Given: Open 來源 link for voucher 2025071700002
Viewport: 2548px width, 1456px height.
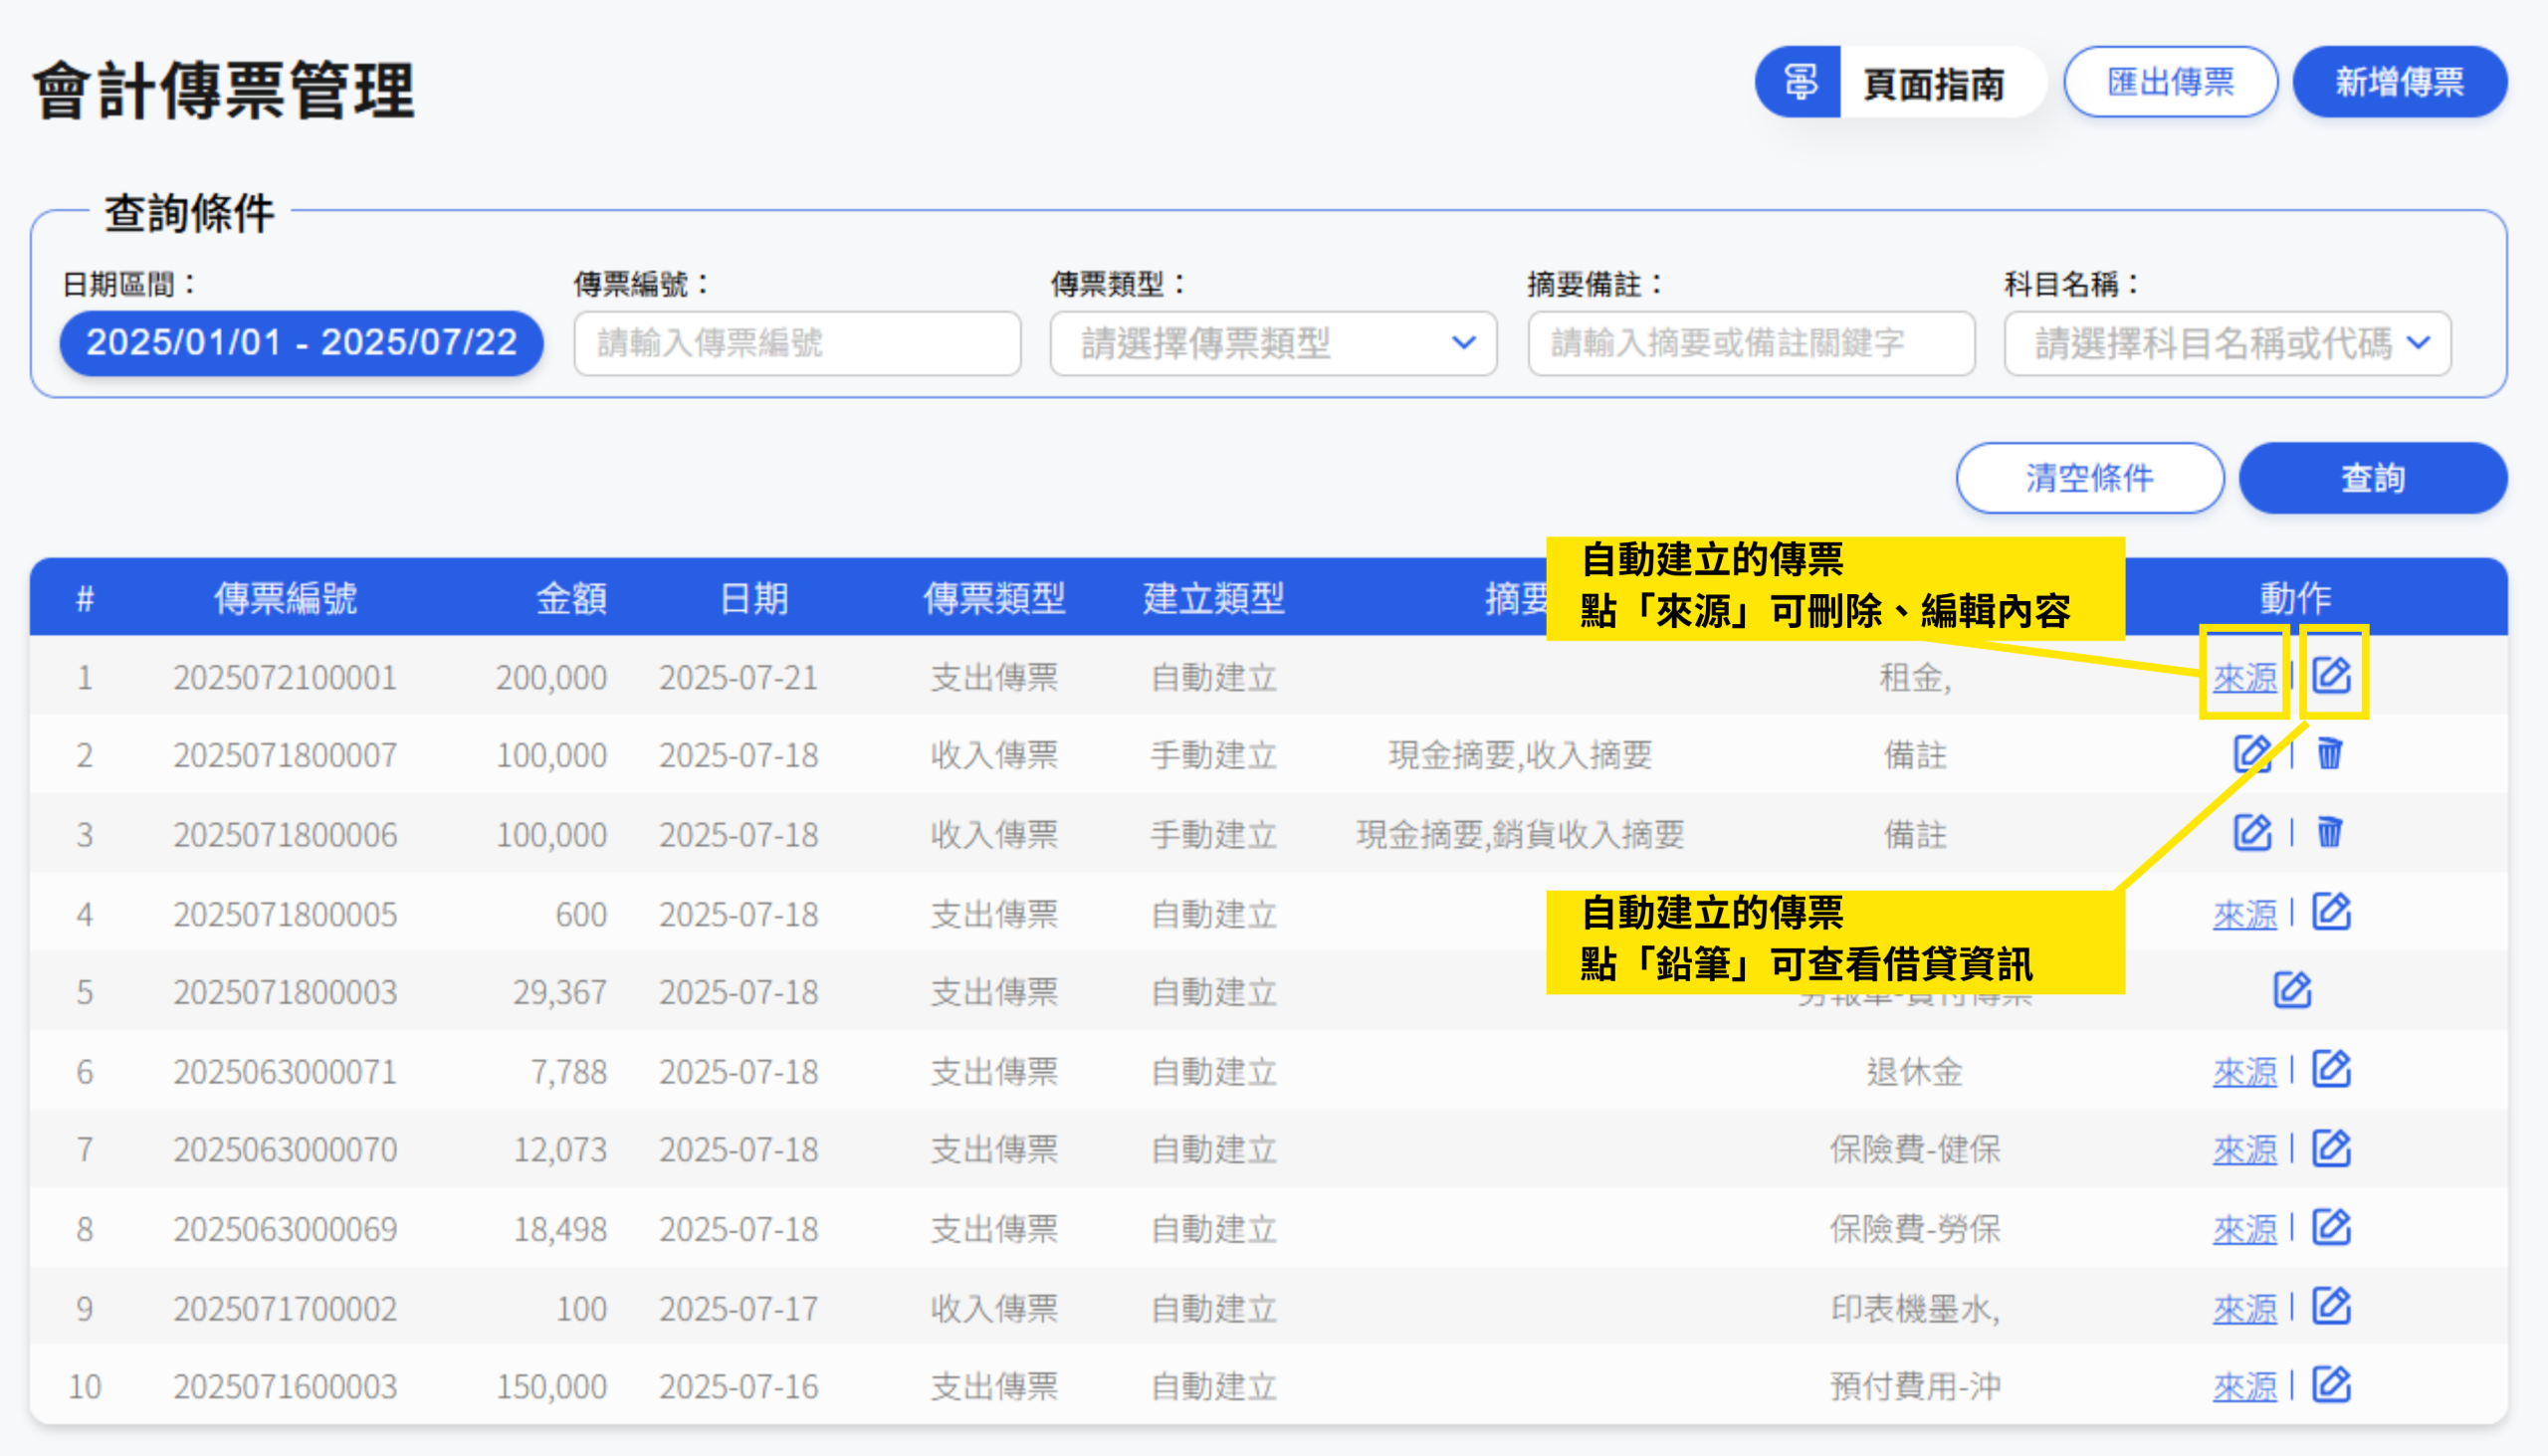Looking at the screenshot, I should [2244, 1308].
